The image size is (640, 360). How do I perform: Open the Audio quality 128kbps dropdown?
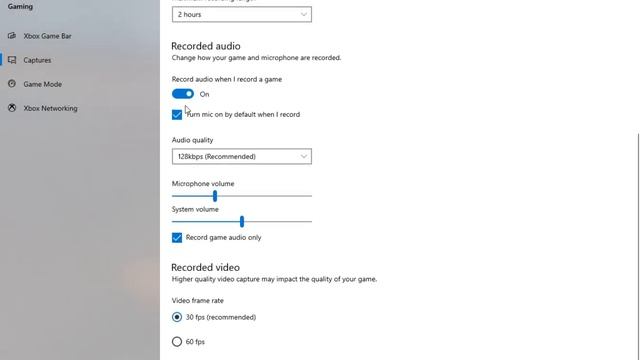(x=242, y=156)
